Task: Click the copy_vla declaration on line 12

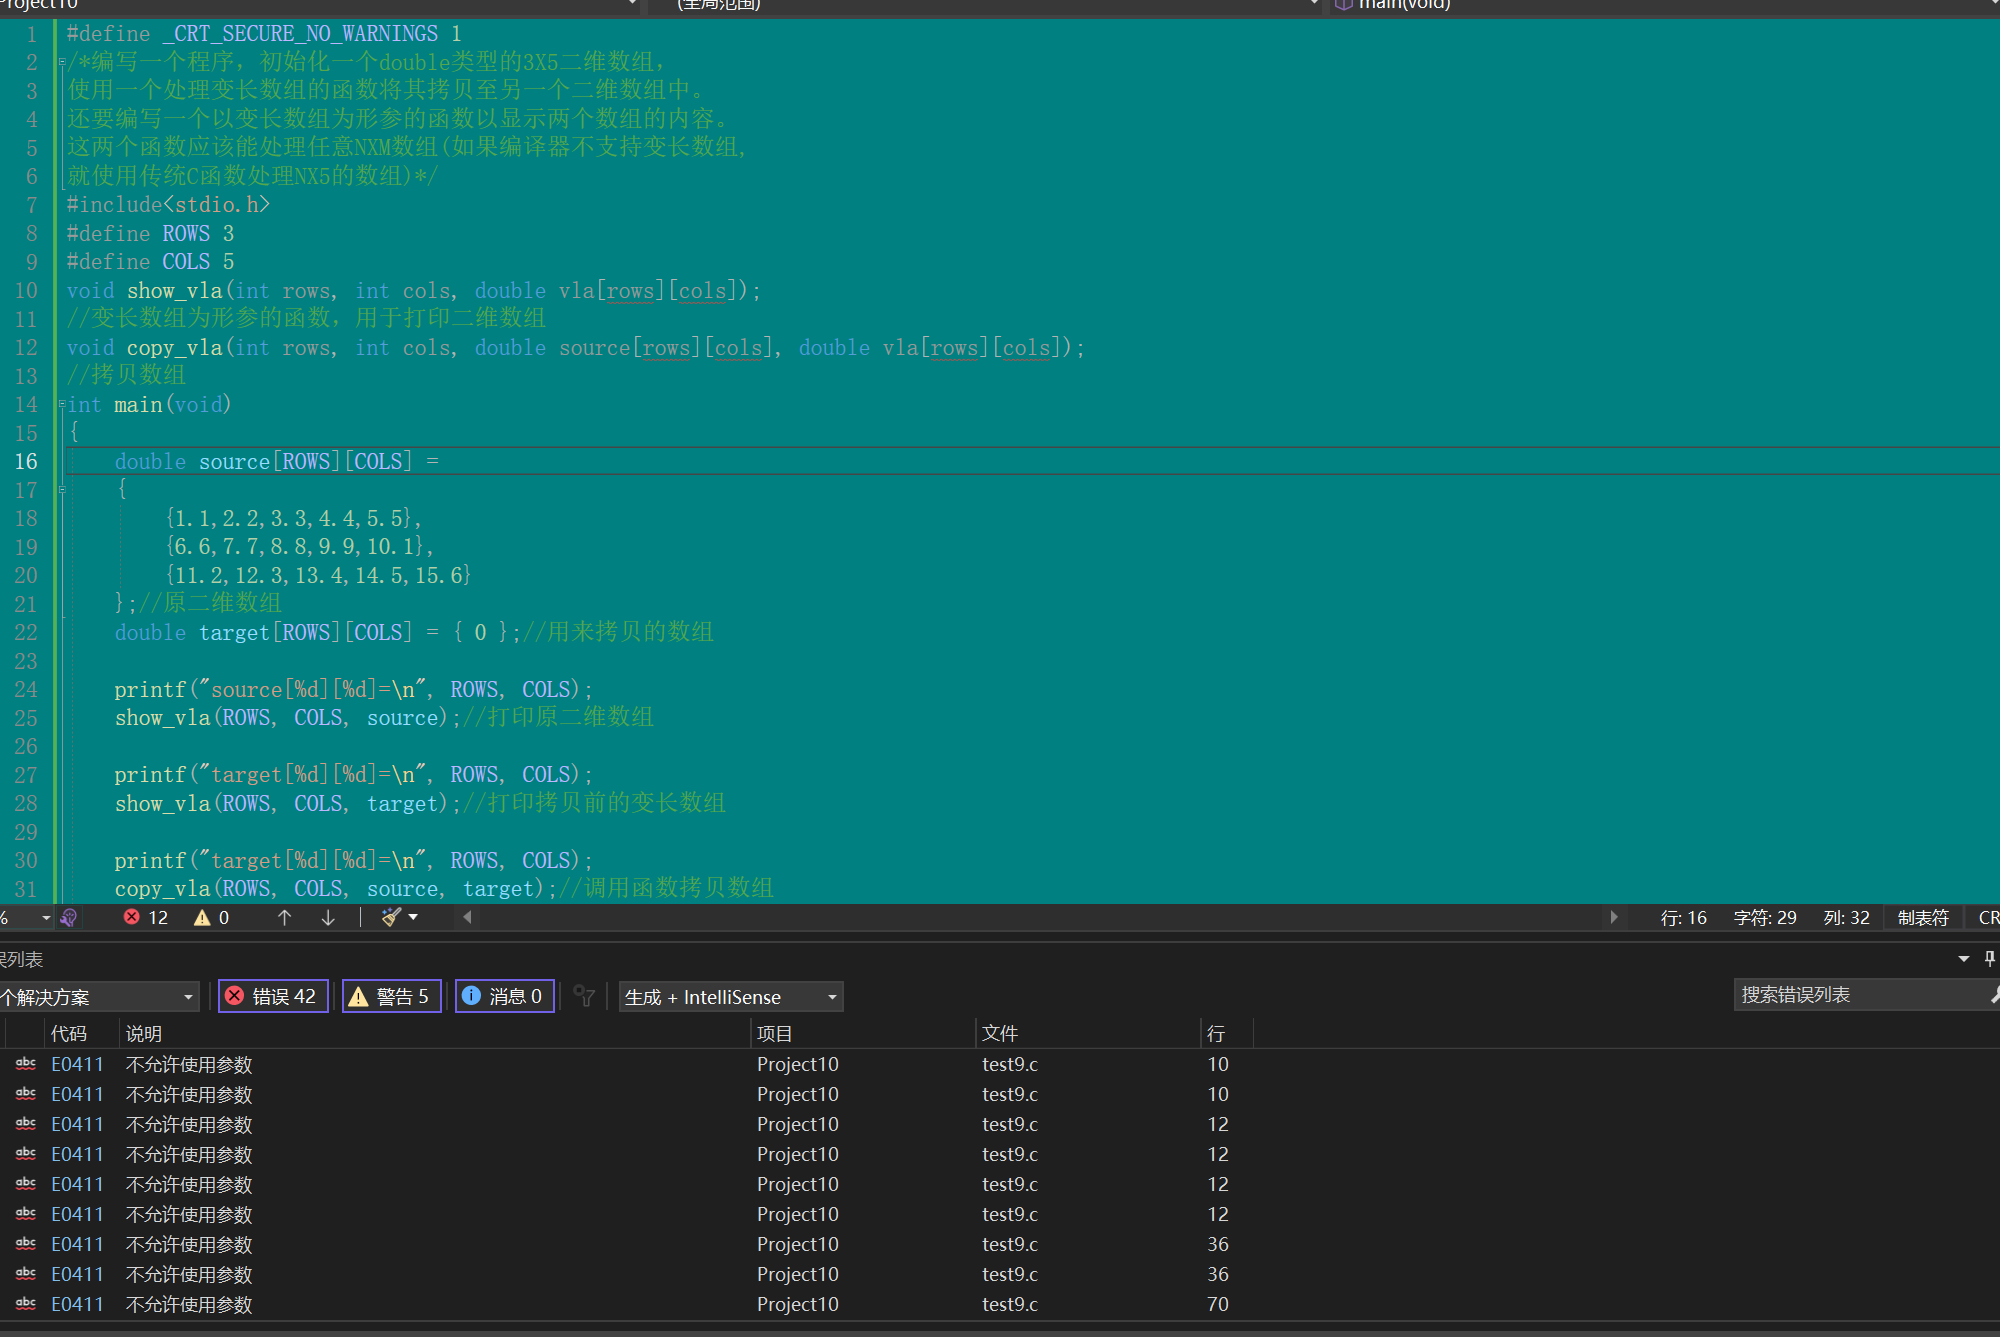Action: pyautogui.click(x=576, y=348)
